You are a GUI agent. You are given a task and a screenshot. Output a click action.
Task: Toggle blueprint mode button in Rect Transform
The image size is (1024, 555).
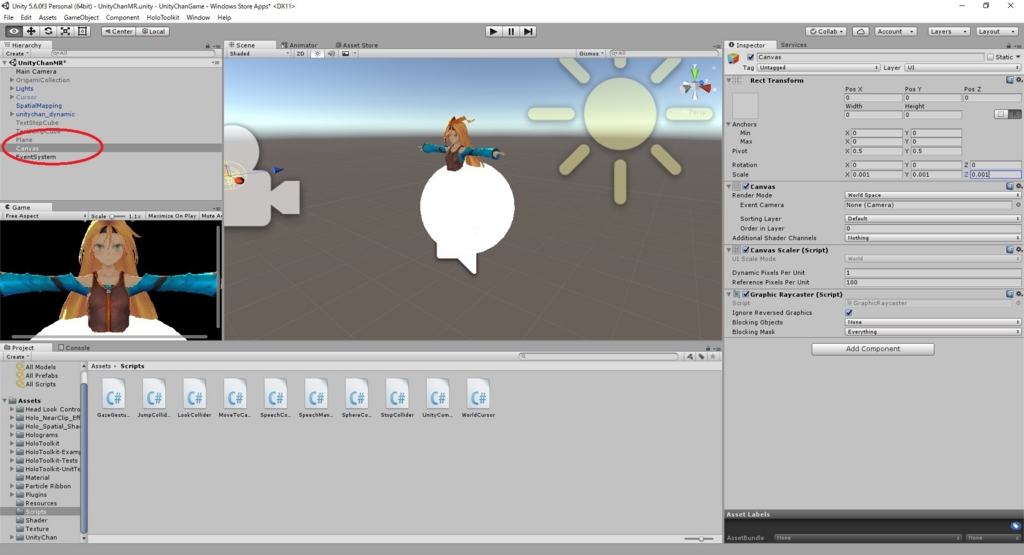(x=1001, y=114)
